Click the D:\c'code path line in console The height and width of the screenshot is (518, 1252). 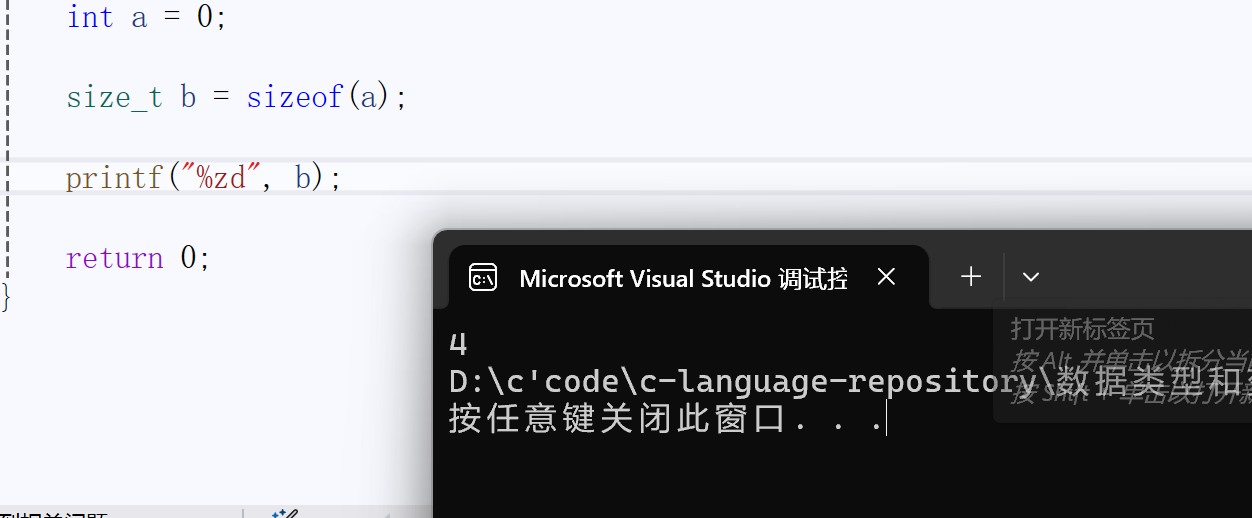(850, 382)
